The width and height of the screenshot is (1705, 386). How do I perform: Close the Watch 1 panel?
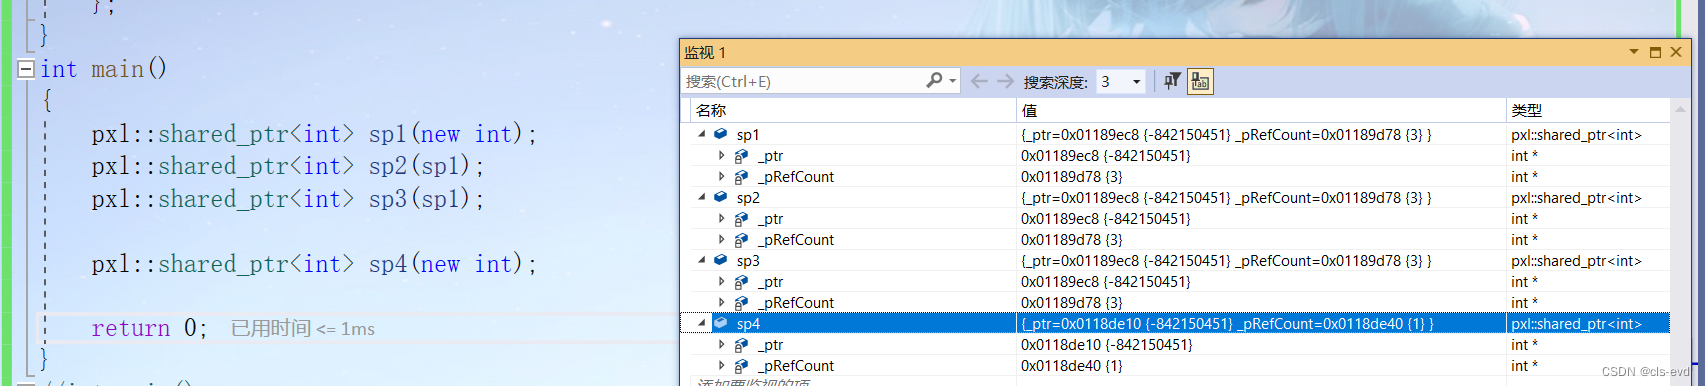click(x=1676, y=52)
